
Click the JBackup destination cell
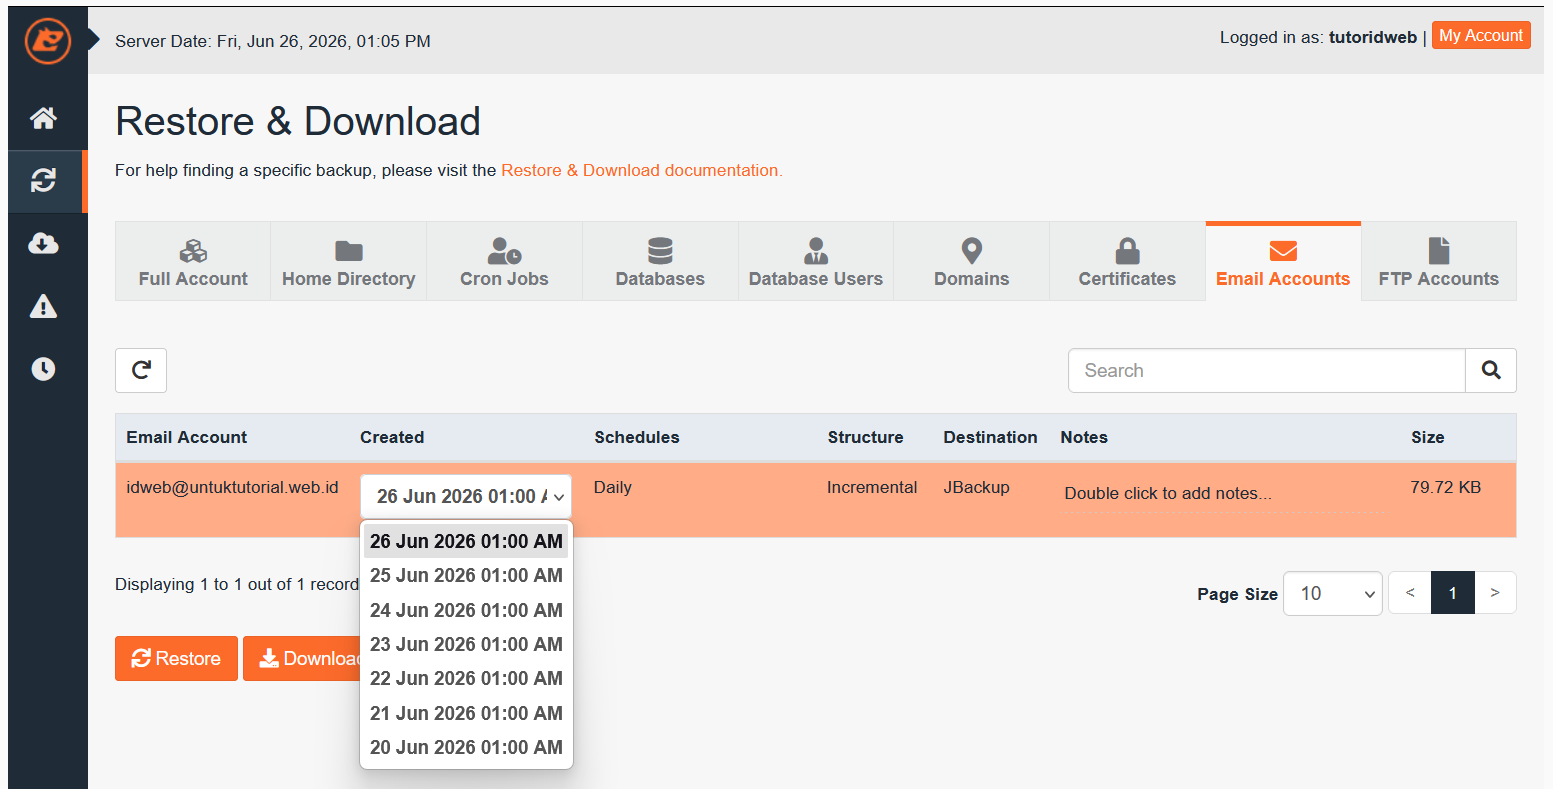click(976, 488)
